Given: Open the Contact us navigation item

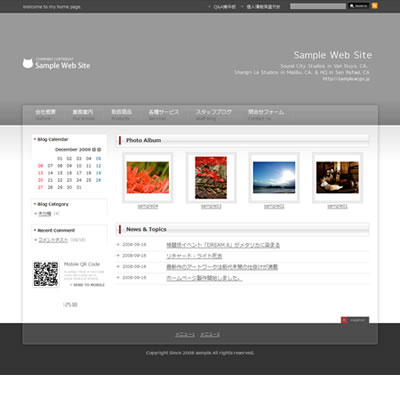Looking at the screenshot, I should (266, 114).
